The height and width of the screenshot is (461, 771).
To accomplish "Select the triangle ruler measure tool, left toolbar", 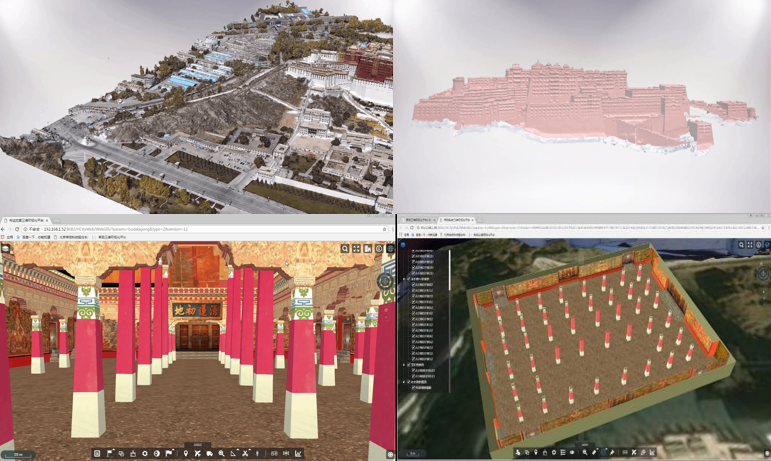I will pyautogui.click(x=233, y=453).
